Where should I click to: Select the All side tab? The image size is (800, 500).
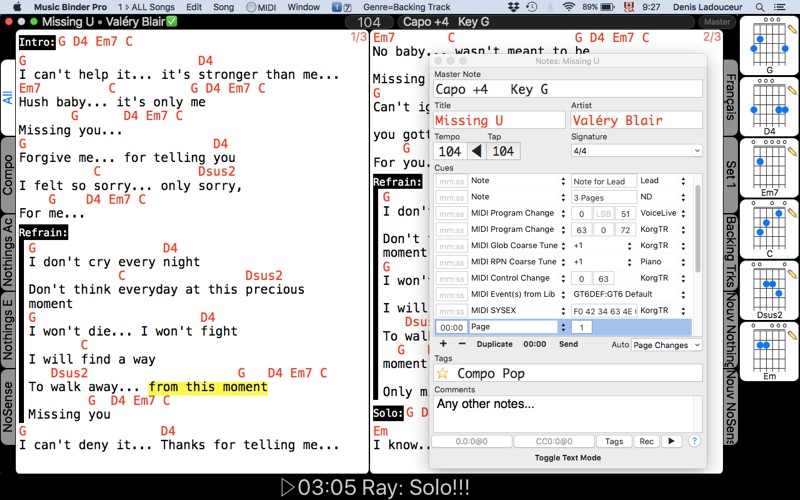pyautogui.click(x=8, y=97)
